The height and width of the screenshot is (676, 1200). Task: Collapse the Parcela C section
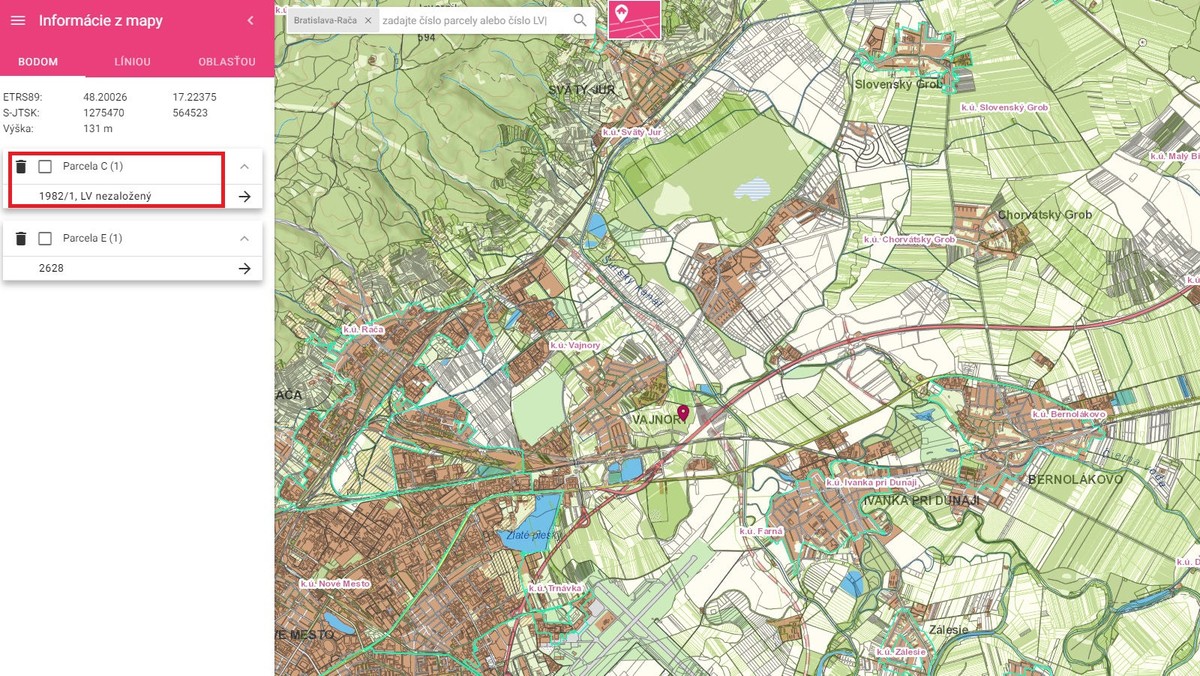tap(244, 166)
